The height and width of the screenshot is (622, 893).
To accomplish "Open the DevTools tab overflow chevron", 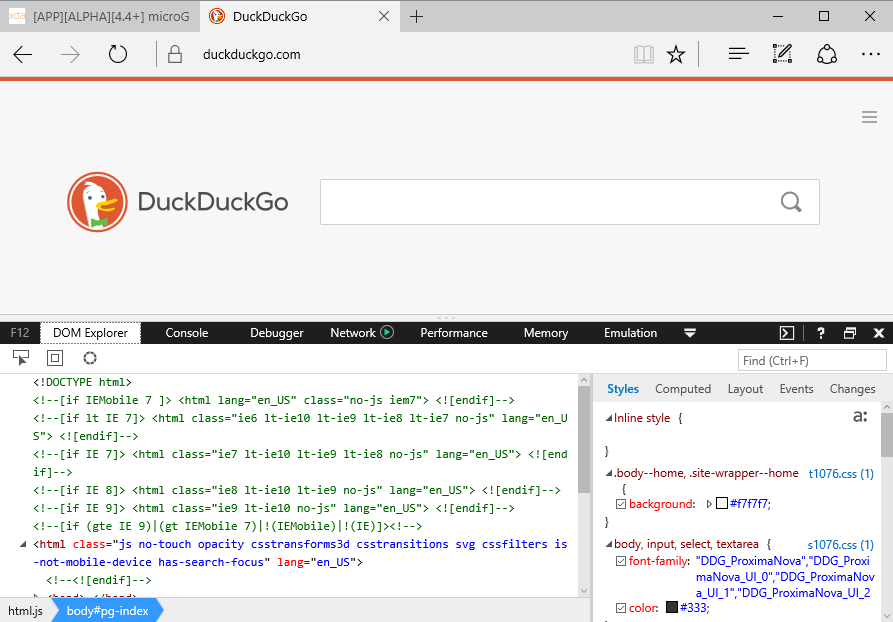I will tap(690, 332).
